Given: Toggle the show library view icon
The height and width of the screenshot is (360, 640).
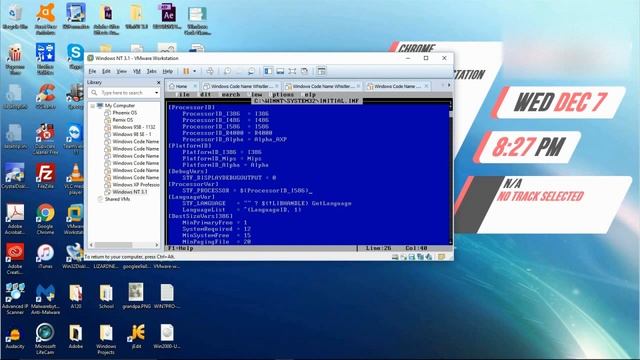Looking at the screenshot, I should pyautogui.click(x=268, y=71).
